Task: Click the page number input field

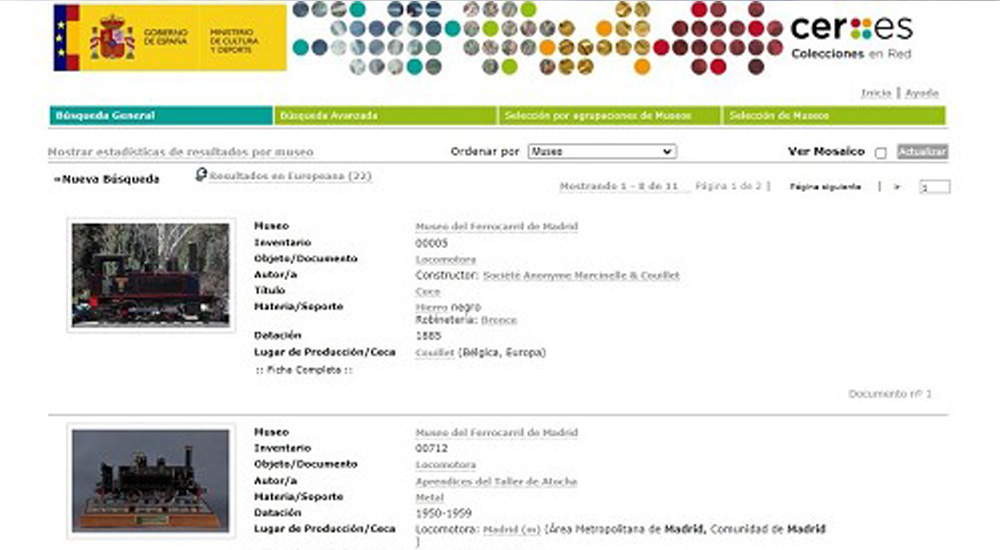Action: pyautogui.click(x=934, y=187)
